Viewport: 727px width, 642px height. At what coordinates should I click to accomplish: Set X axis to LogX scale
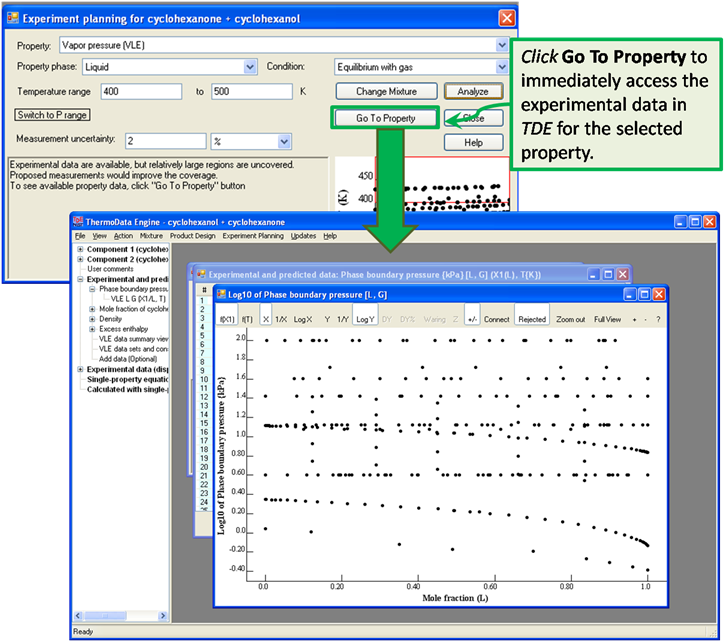(x=303, y=319)
